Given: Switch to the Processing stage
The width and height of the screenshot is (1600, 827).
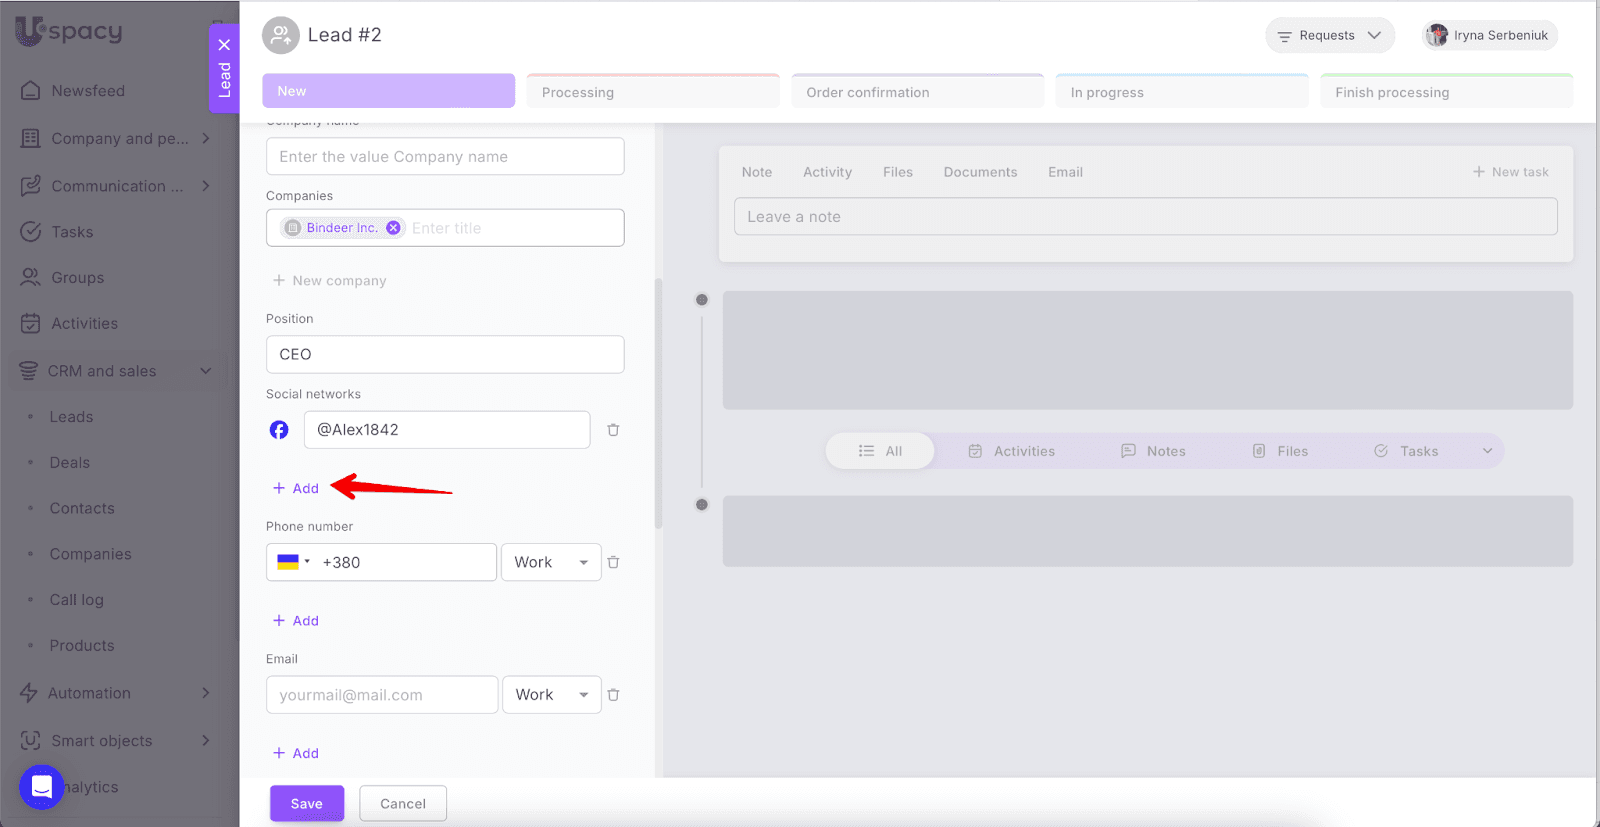Looking at the screenshot, I should click(x=652, y=92).
